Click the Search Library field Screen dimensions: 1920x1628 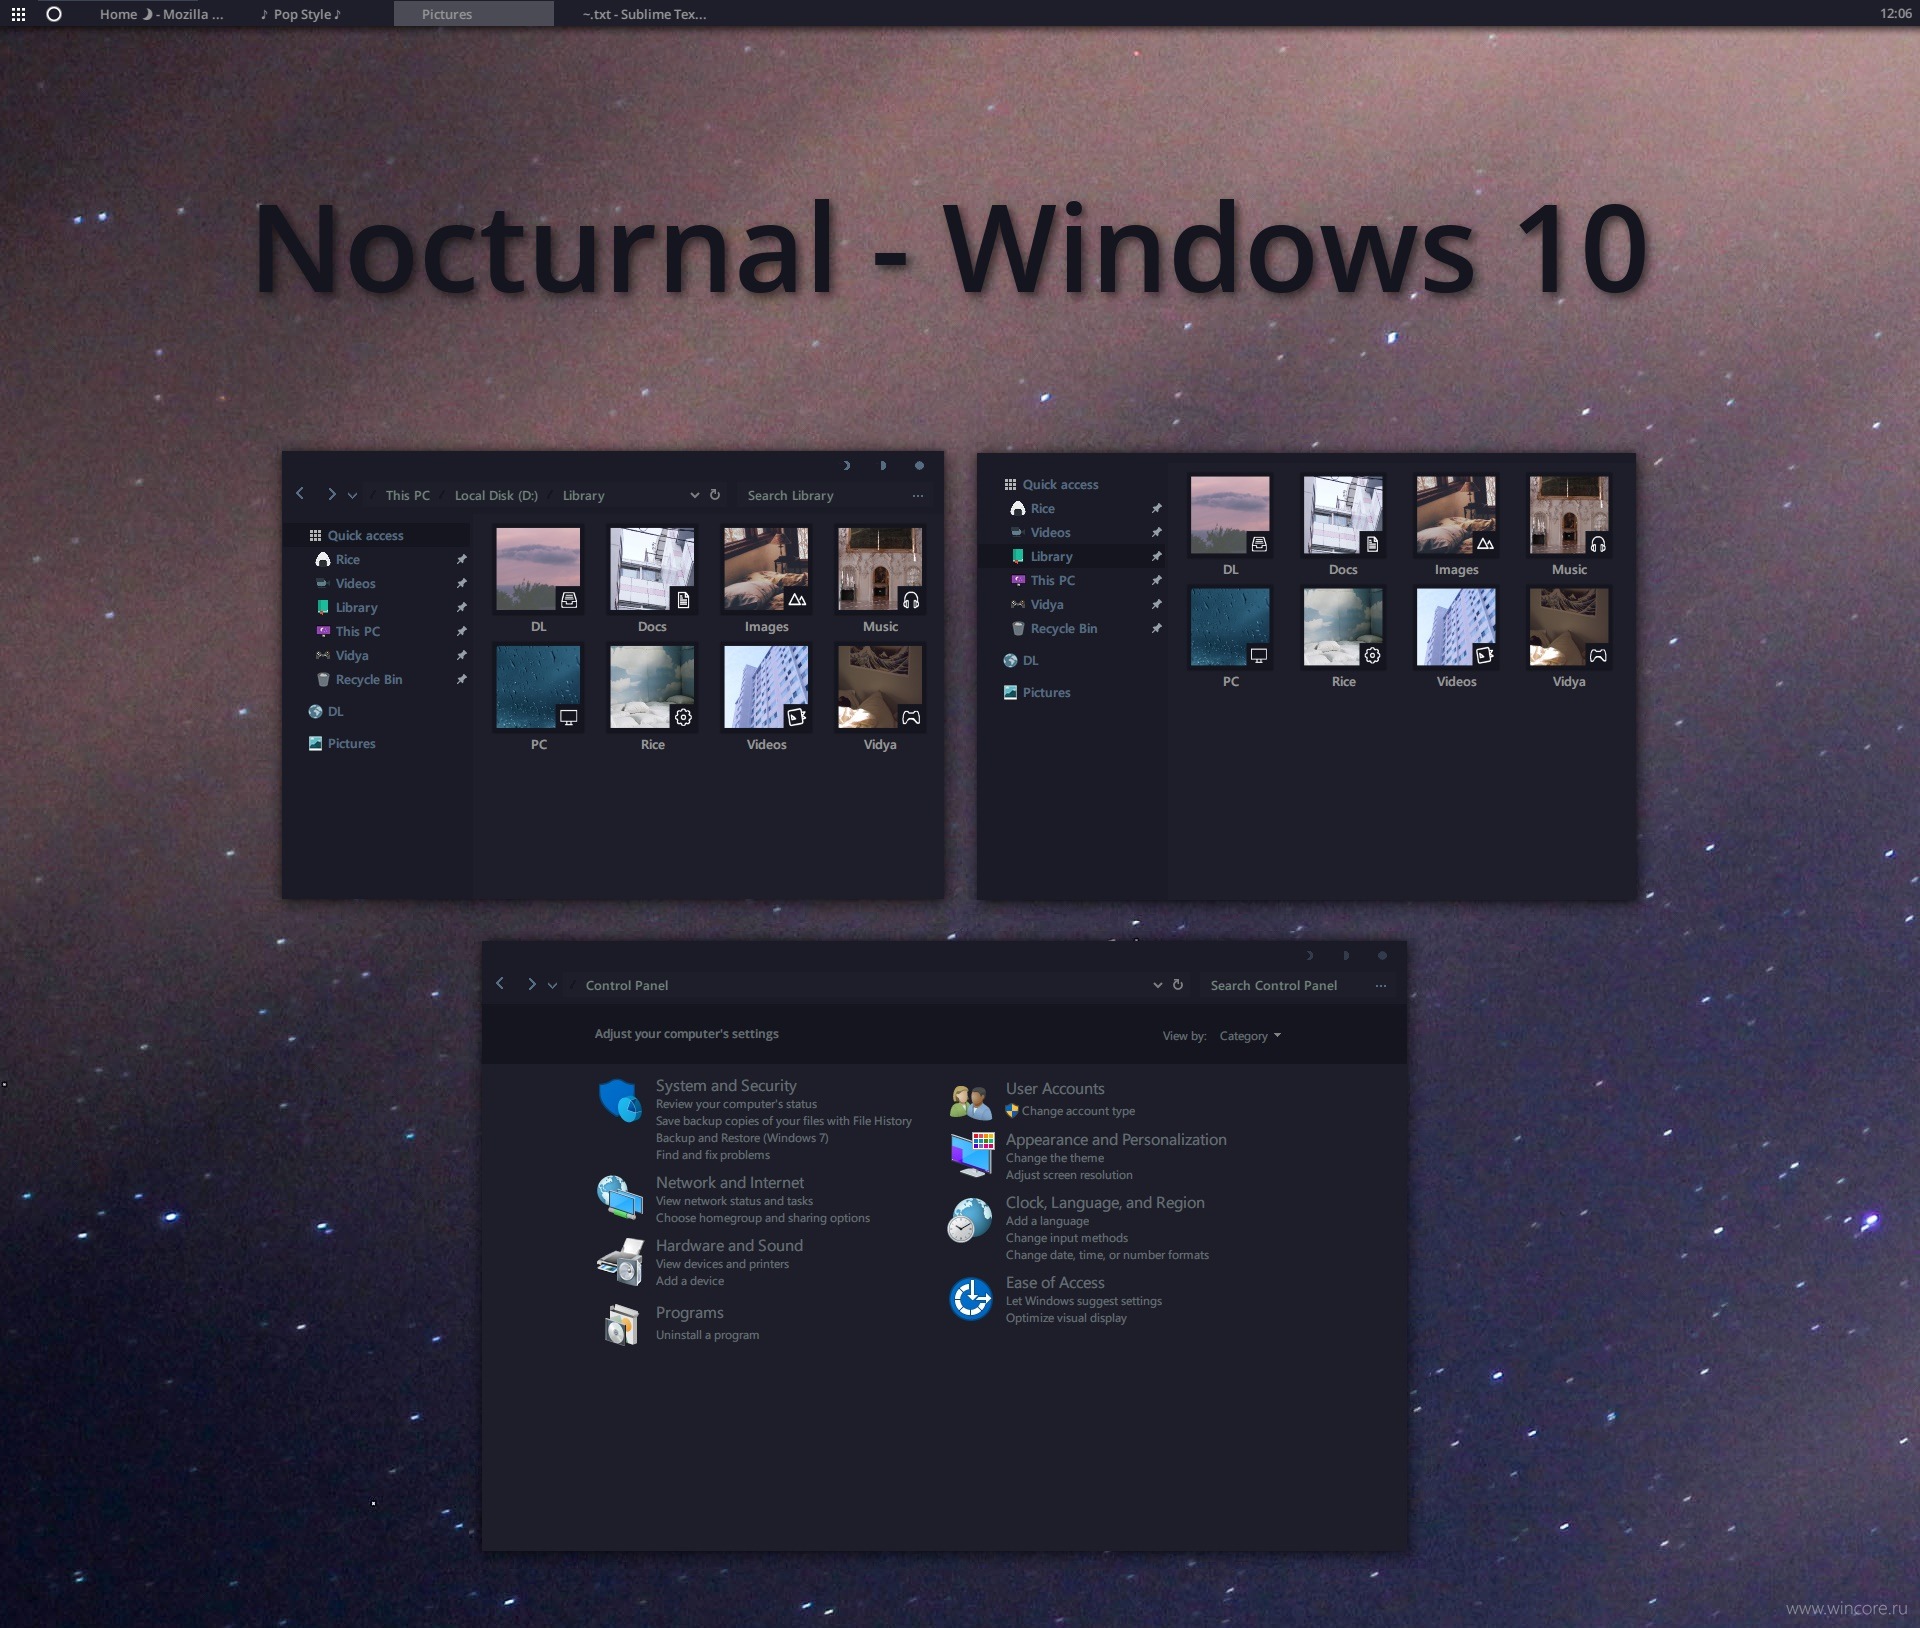click(820, 495)
